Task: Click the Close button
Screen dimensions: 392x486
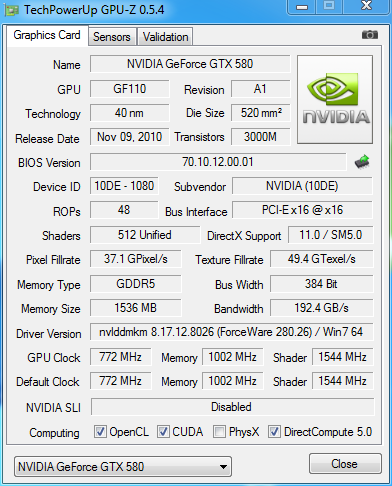Action: pos(345,464)
